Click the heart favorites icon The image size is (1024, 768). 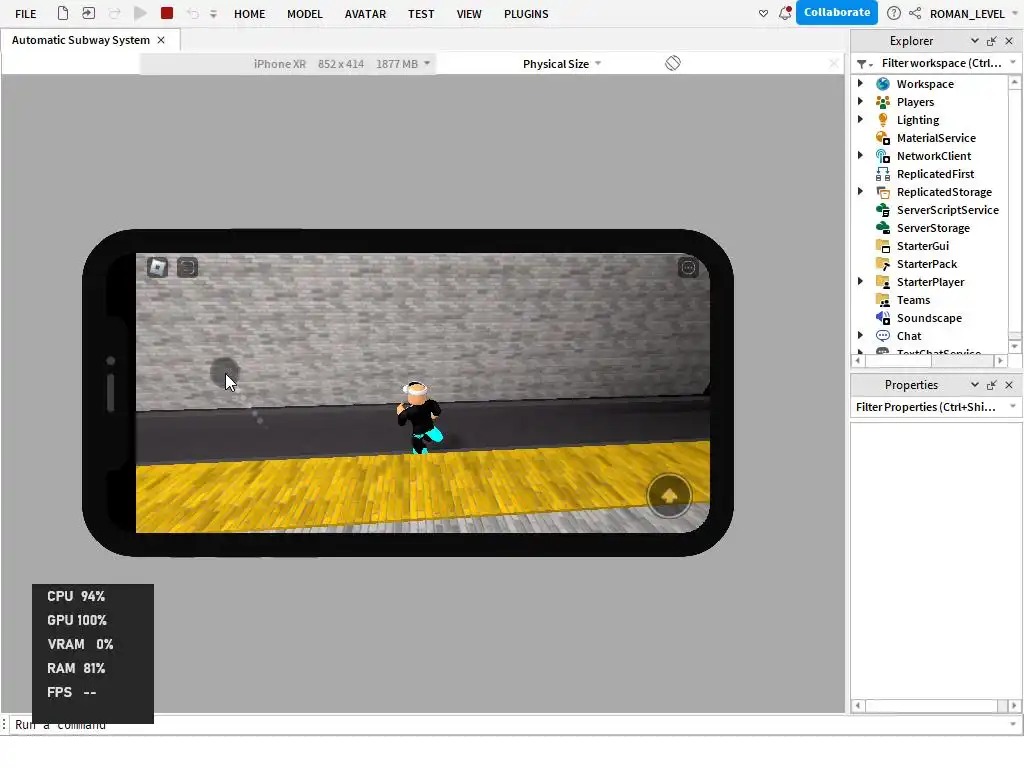(x=763, y=13)
